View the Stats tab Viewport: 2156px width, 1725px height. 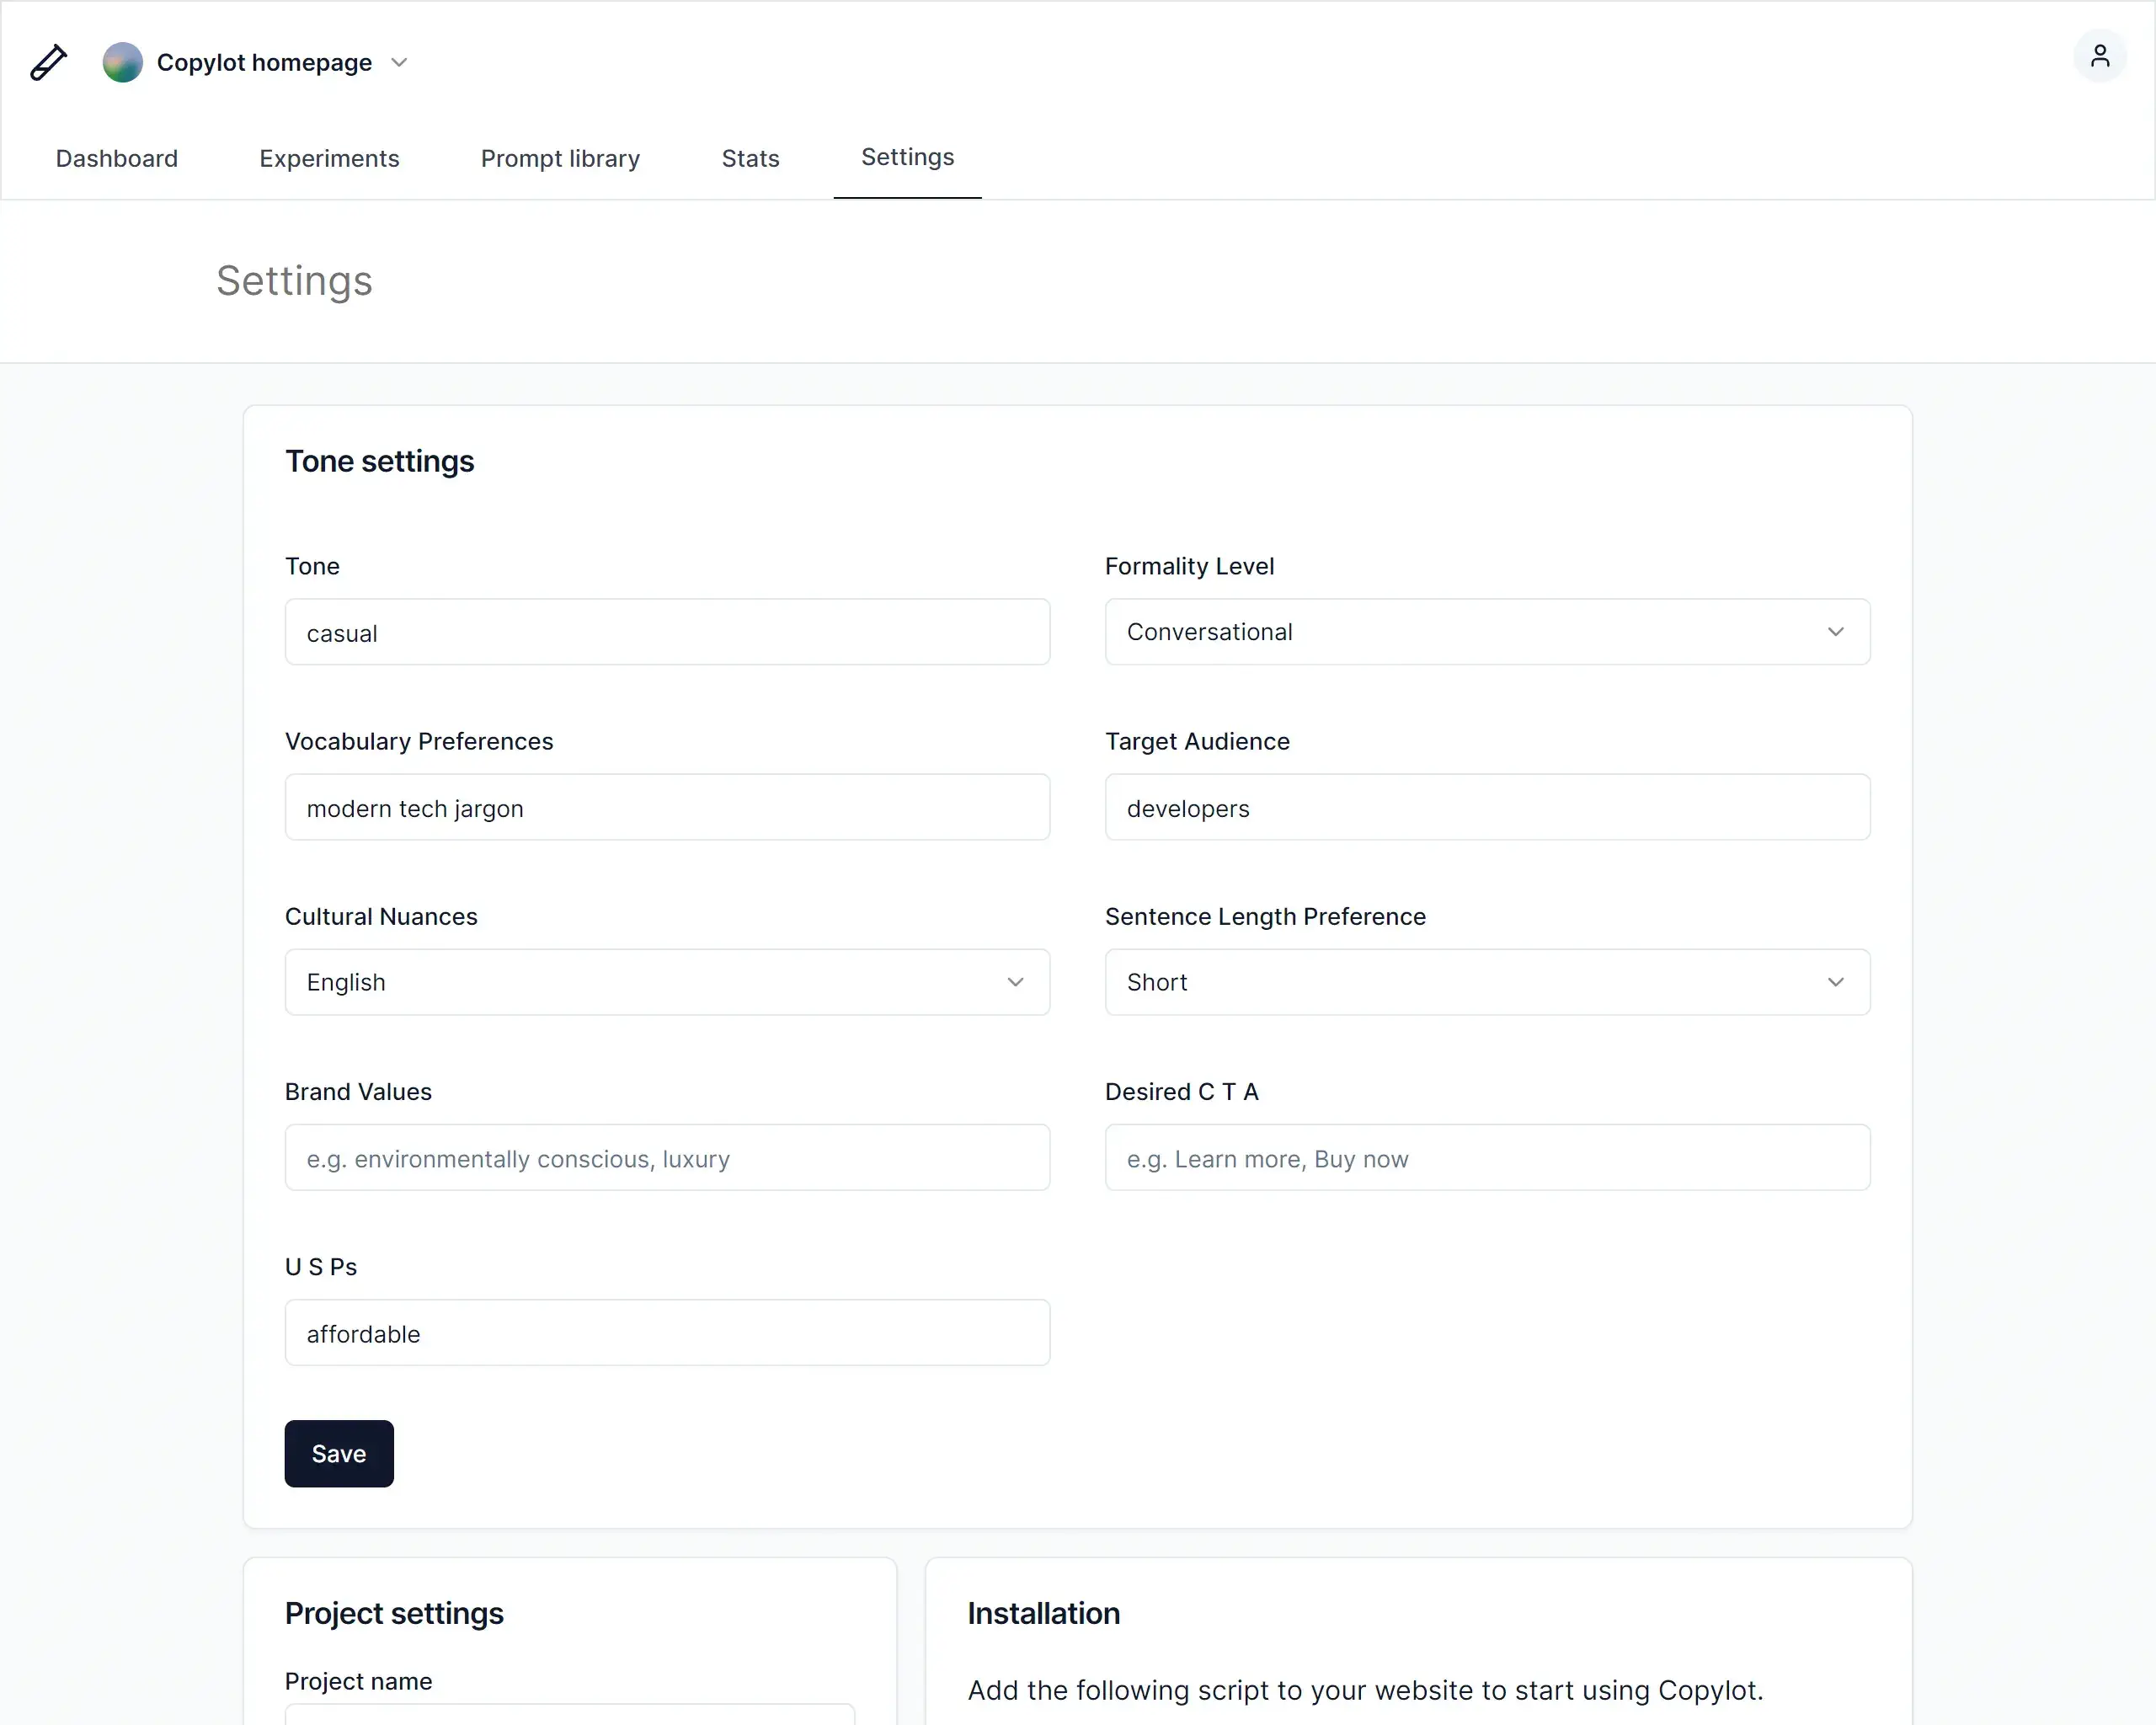[750, 158]
